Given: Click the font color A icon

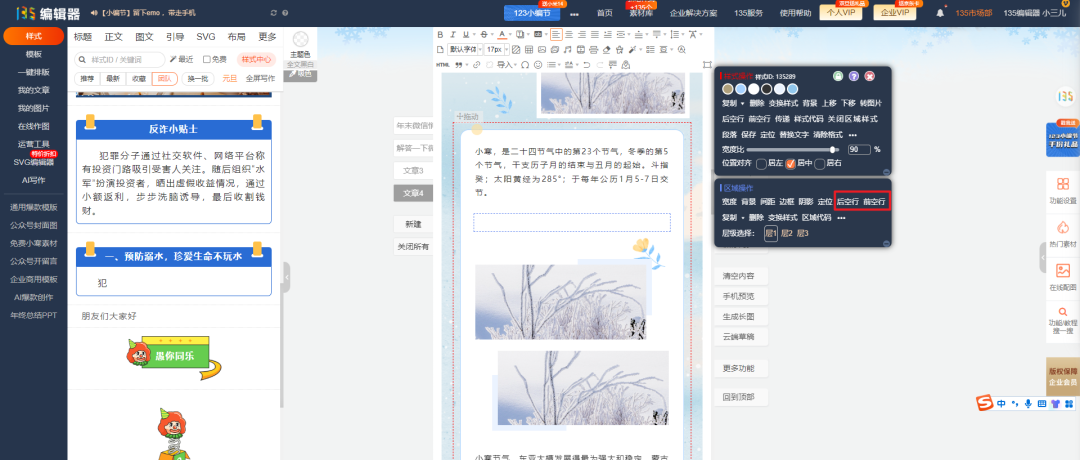Looking at the screenshot, I should click(502, 34).
